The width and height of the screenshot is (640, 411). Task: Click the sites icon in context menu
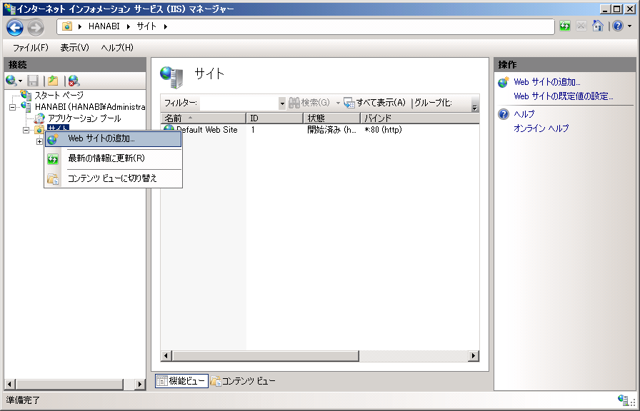click(x=53, y=139)
